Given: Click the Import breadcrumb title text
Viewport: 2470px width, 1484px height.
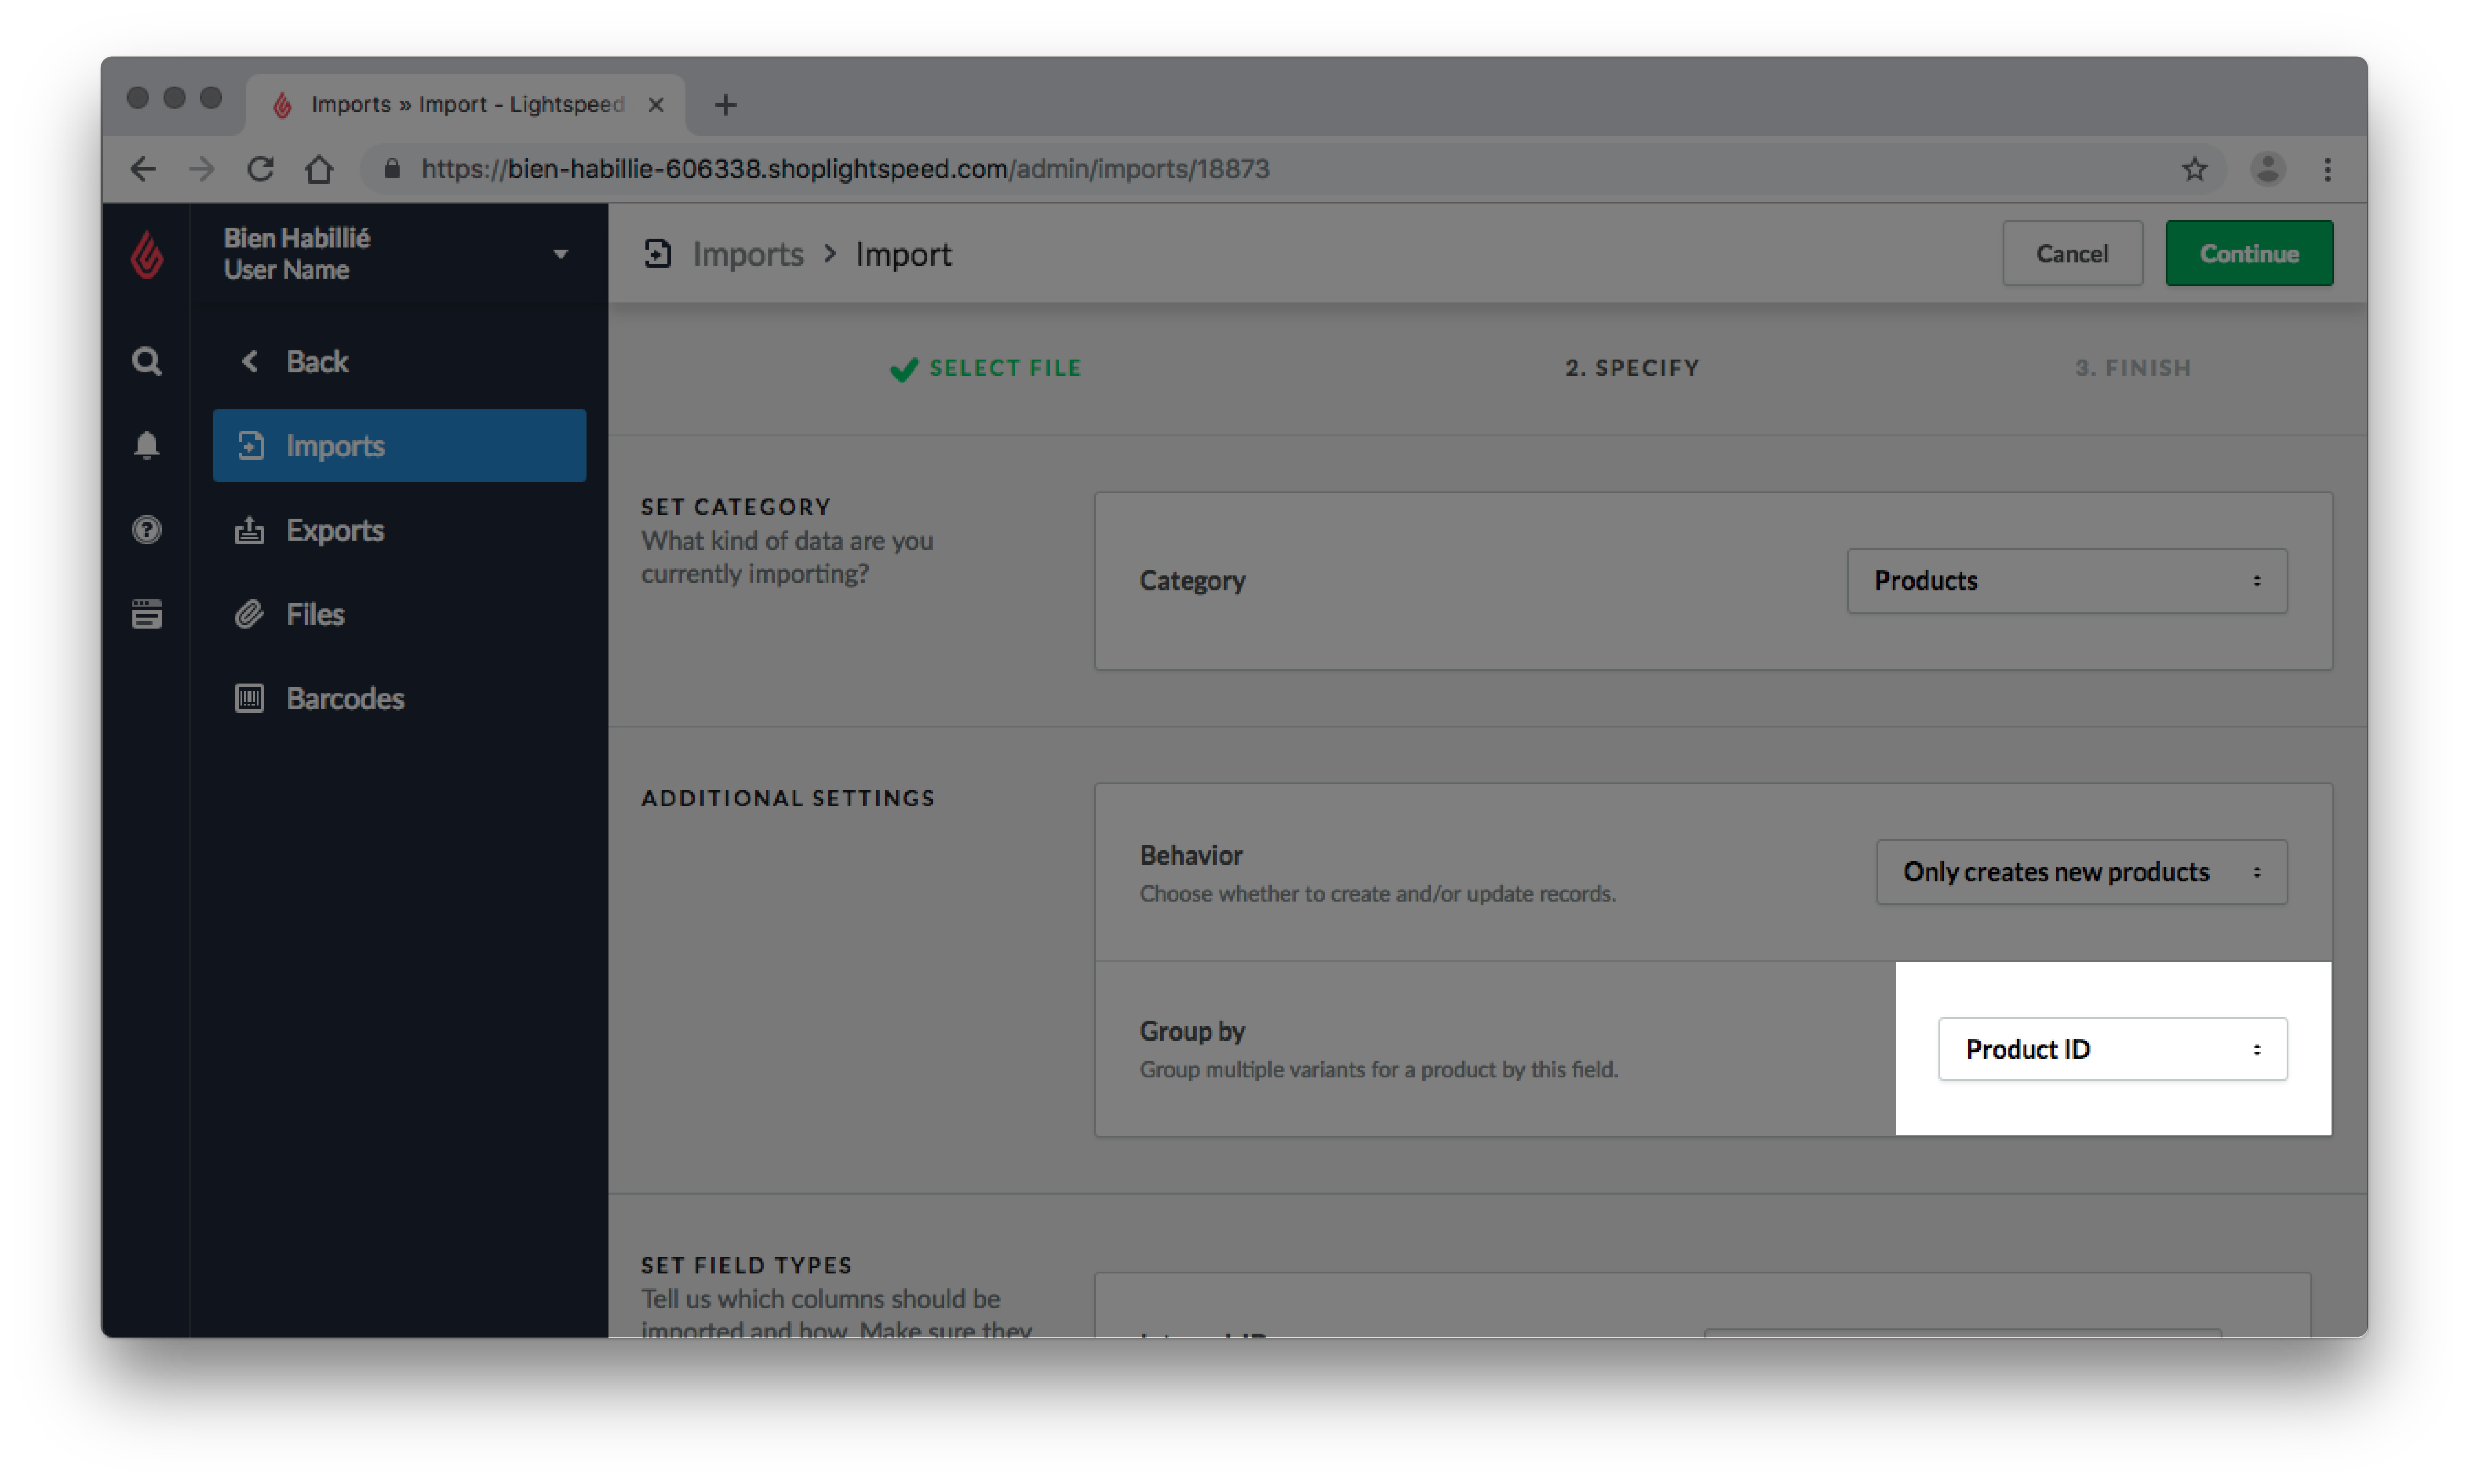Looking at the screenshot, I should pyautogui.click(x=903, y=254).
